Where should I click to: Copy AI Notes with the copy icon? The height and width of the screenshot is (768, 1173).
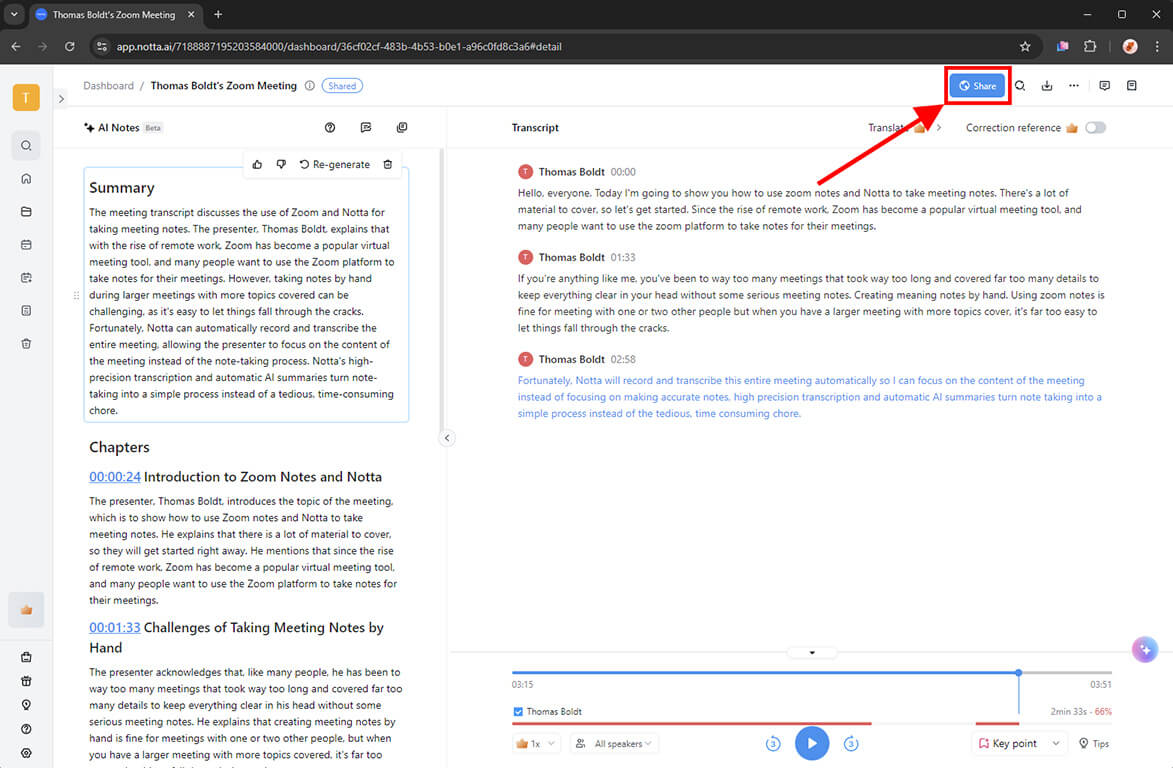coord(402,128)
